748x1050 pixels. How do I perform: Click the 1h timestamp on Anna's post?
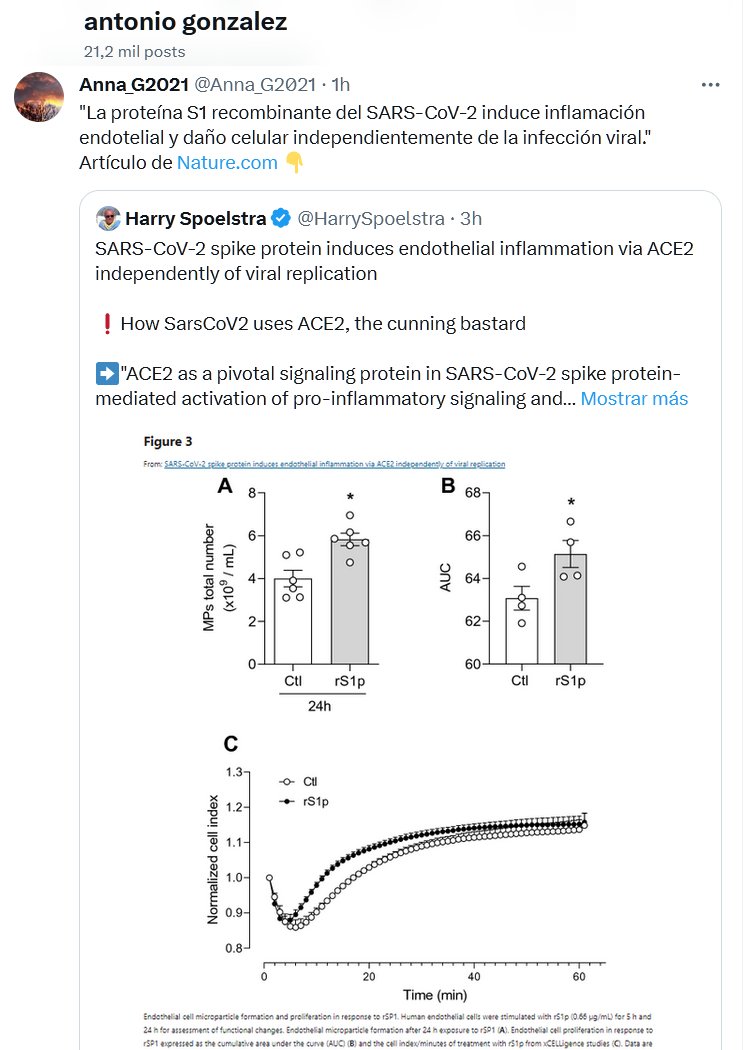[x=340, y=84]
